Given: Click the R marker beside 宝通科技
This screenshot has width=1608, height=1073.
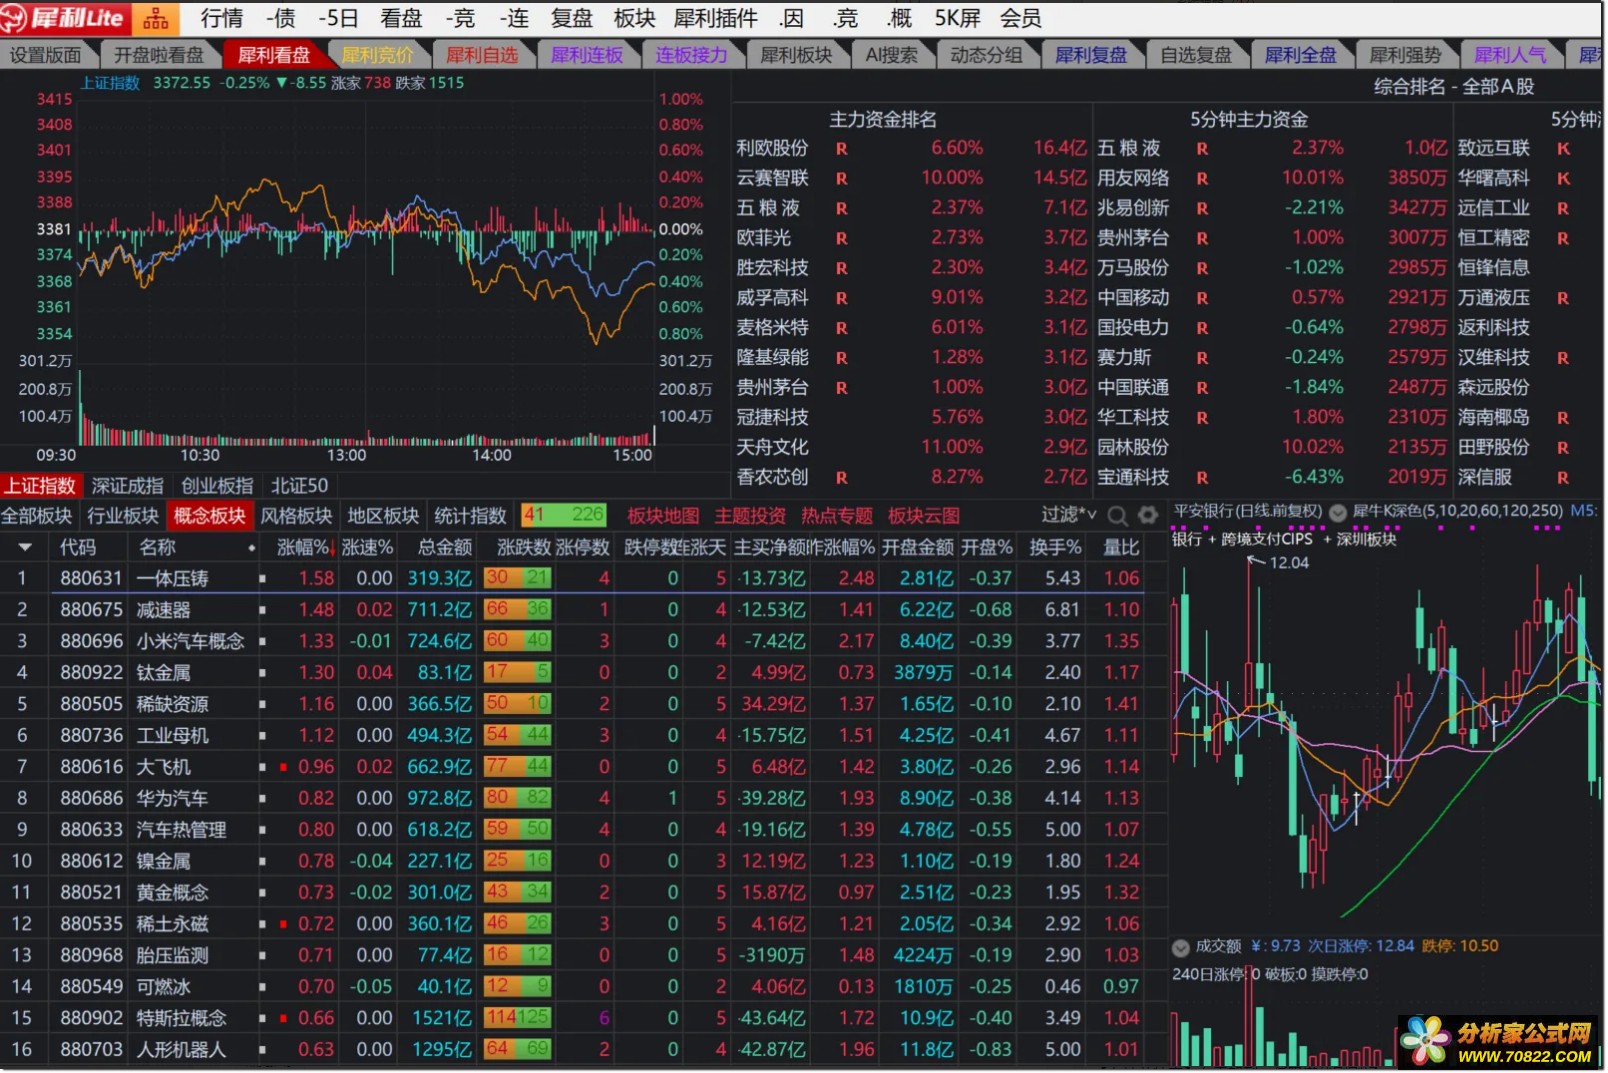Looking at the screenshot, I should pos(1202,478).
